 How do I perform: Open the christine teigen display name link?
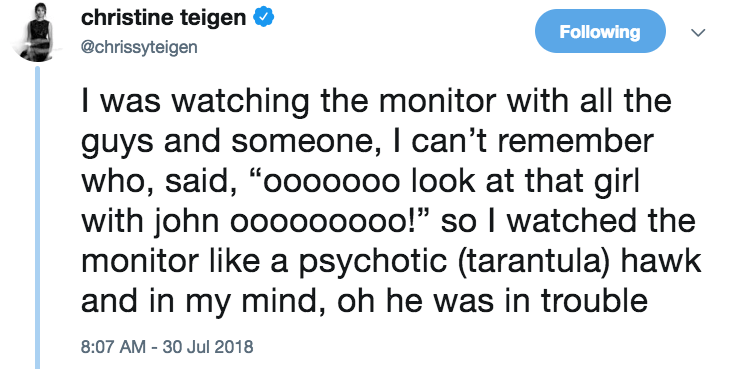[164, 18]
